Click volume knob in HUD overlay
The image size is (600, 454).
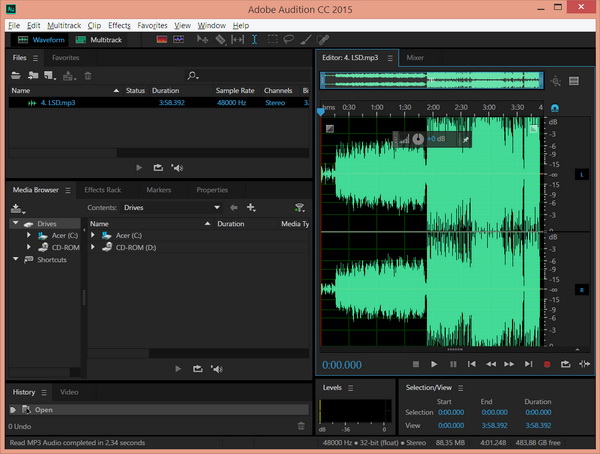pos(418,139)
